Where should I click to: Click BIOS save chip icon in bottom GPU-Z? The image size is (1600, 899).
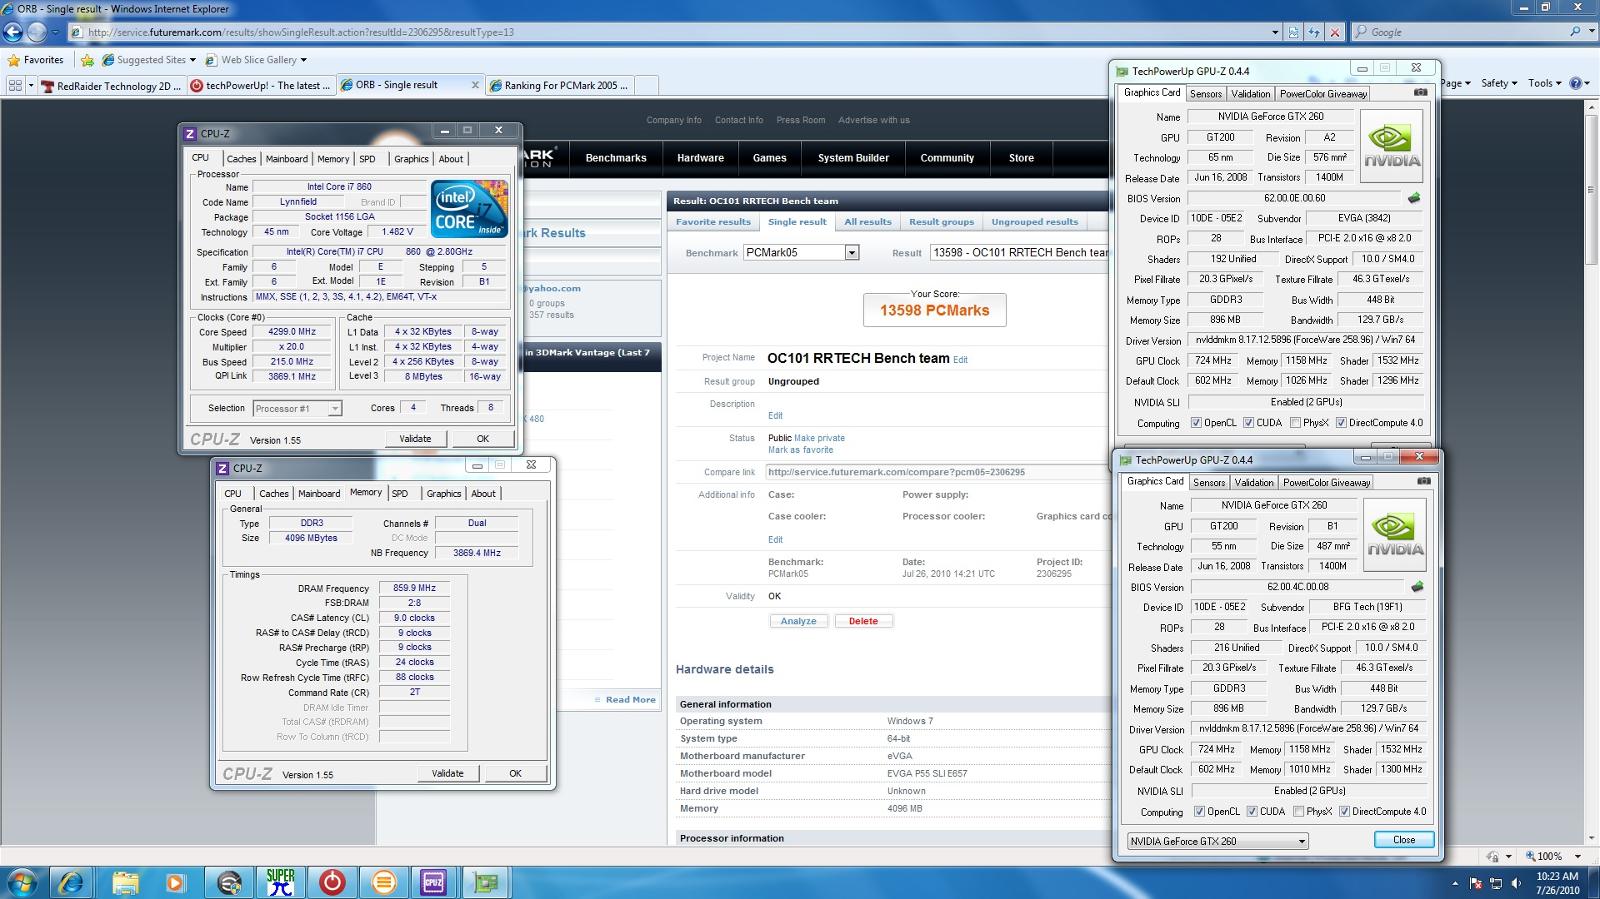click(x=1417, y=587)
